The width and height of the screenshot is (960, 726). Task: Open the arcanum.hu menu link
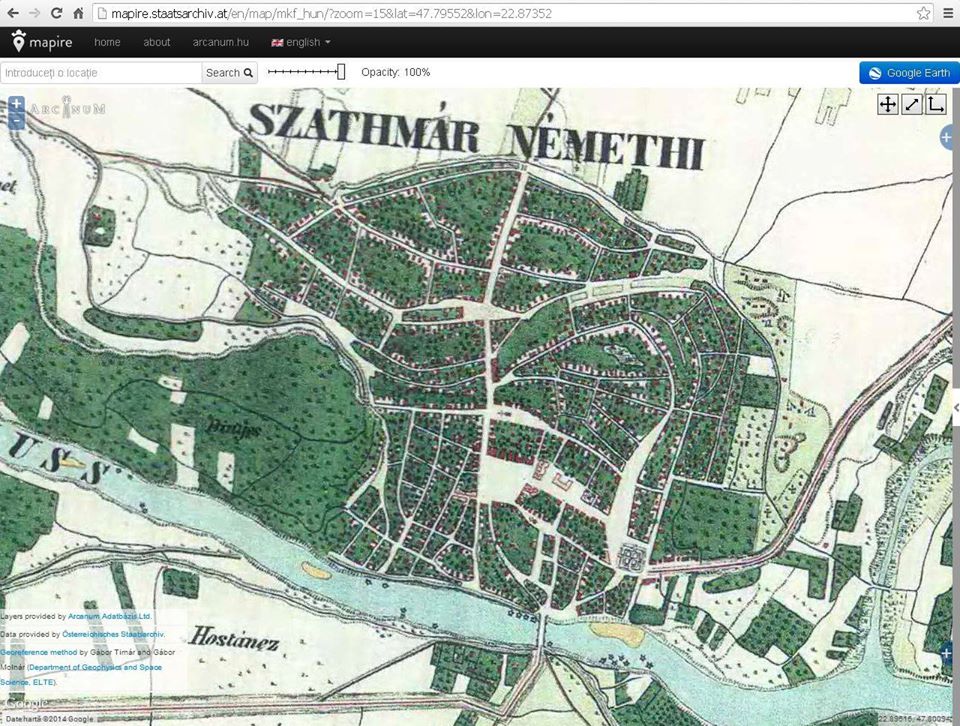[x=221, y=42]
